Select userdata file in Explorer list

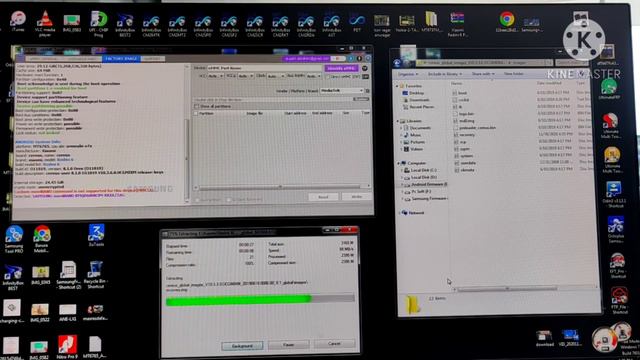tap(465, 163)
